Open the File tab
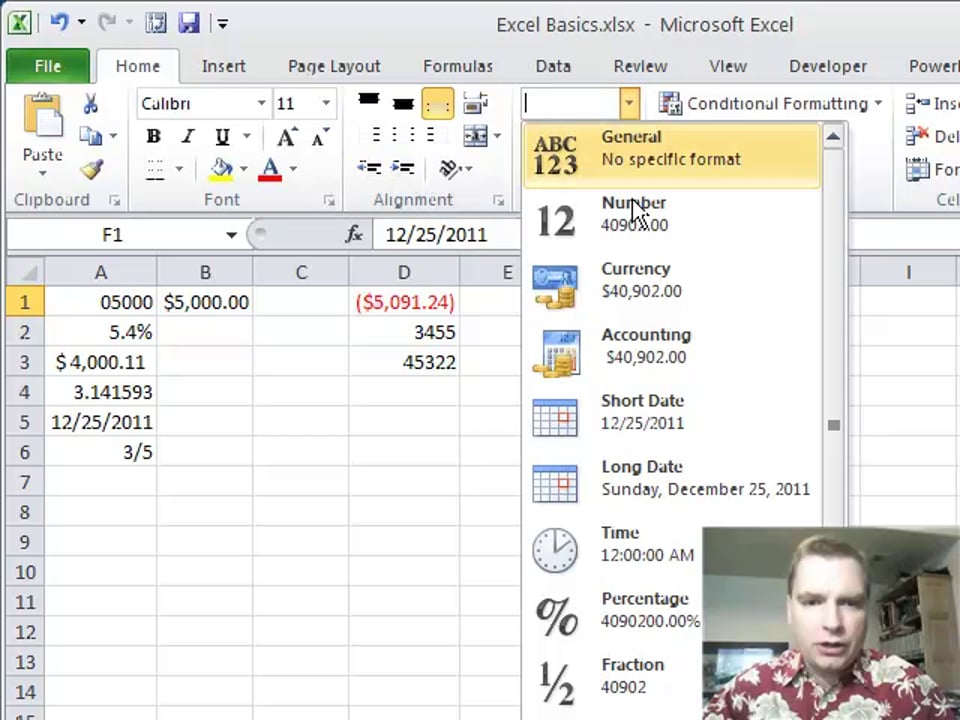960x720 pixels. coord(48,66)
